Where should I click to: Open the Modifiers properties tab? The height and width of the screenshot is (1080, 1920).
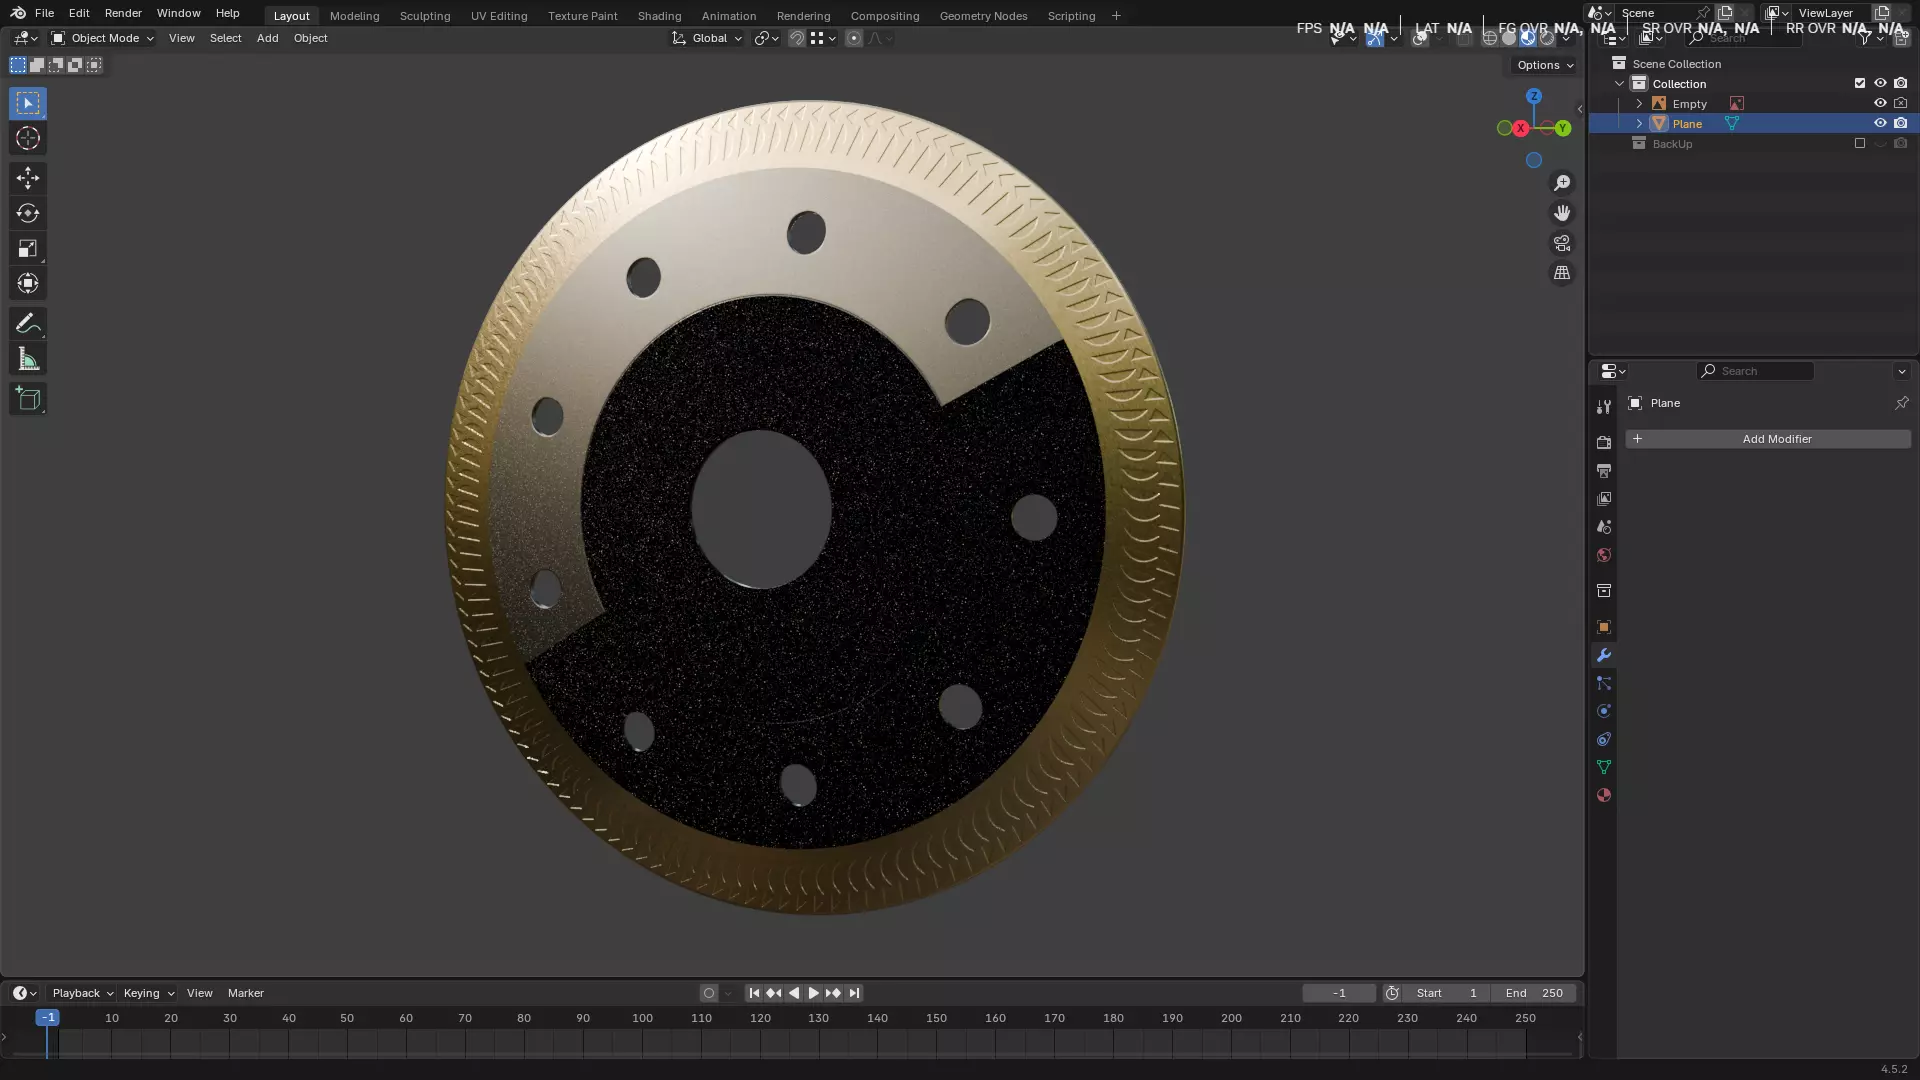[1604, 655]
